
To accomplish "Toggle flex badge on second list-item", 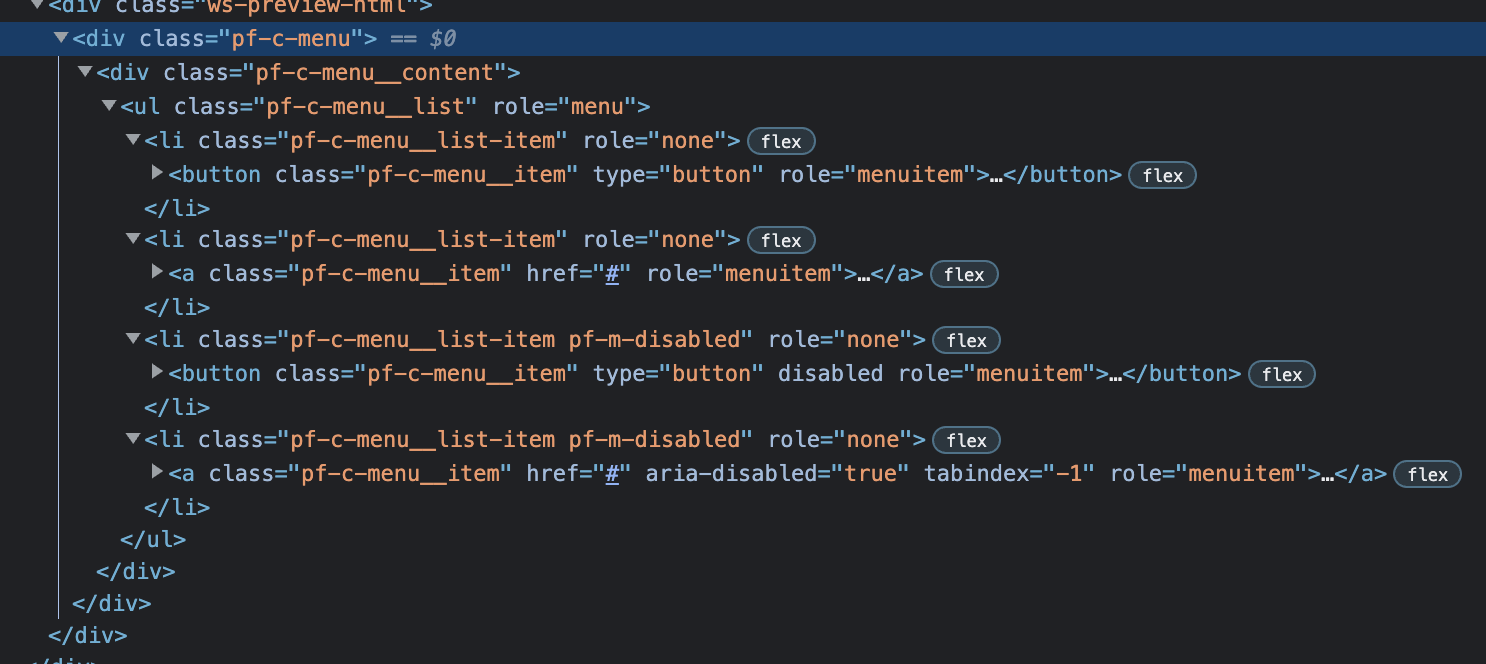I will point(781,240).
